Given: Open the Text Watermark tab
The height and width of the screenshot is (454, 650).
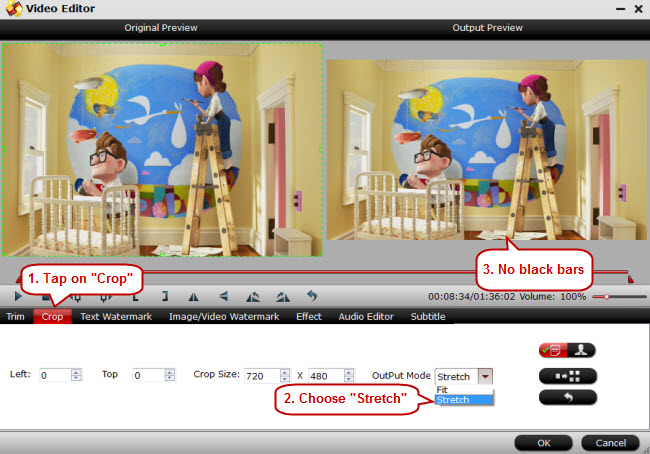Looking at the screenshot, I should [x=116, y=317].
